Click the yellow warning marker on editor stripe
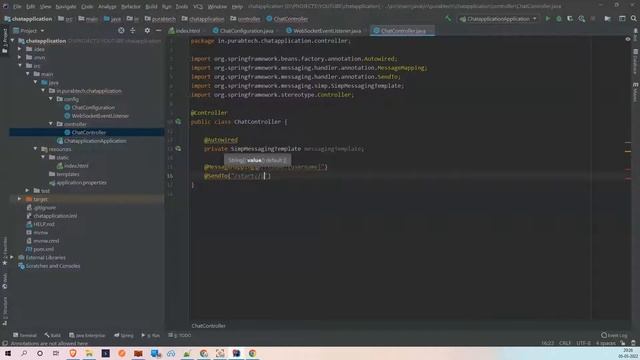 (x=628, y=151)
